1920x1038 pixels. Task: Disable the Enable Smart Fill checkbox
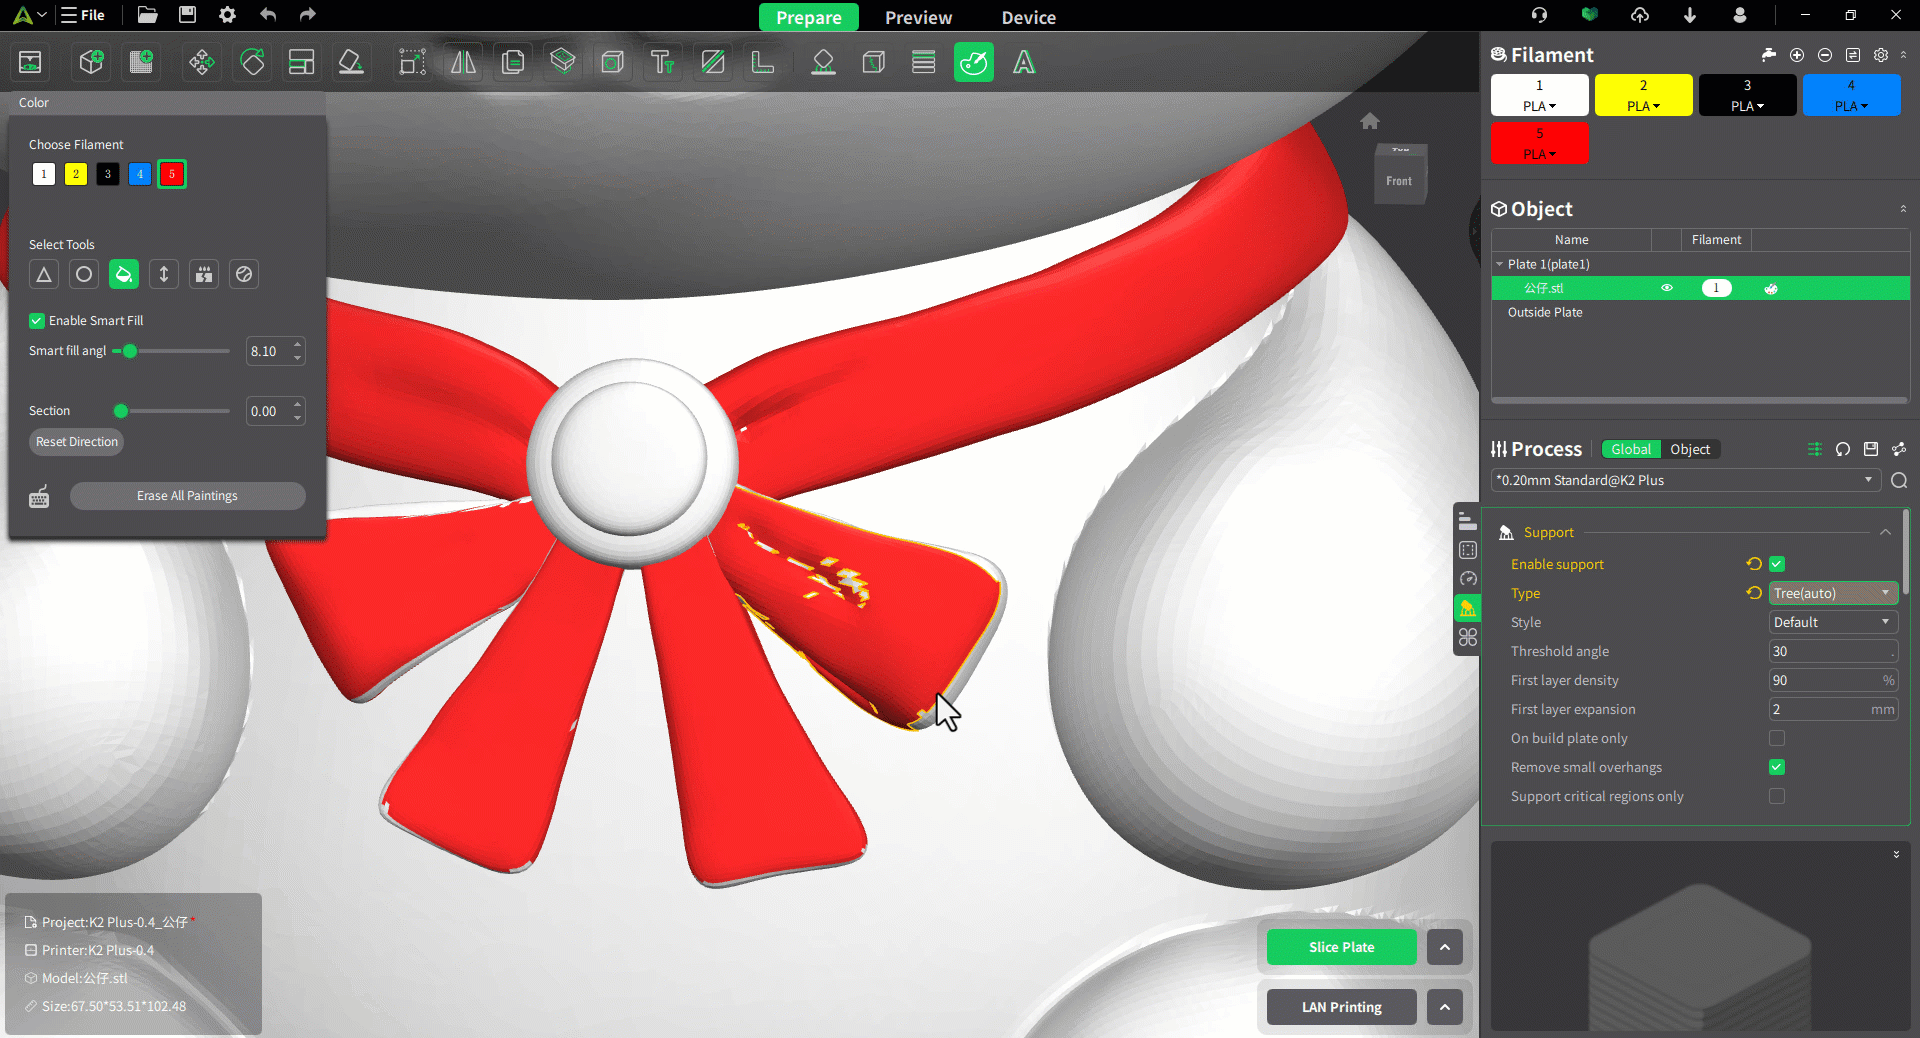37,321
